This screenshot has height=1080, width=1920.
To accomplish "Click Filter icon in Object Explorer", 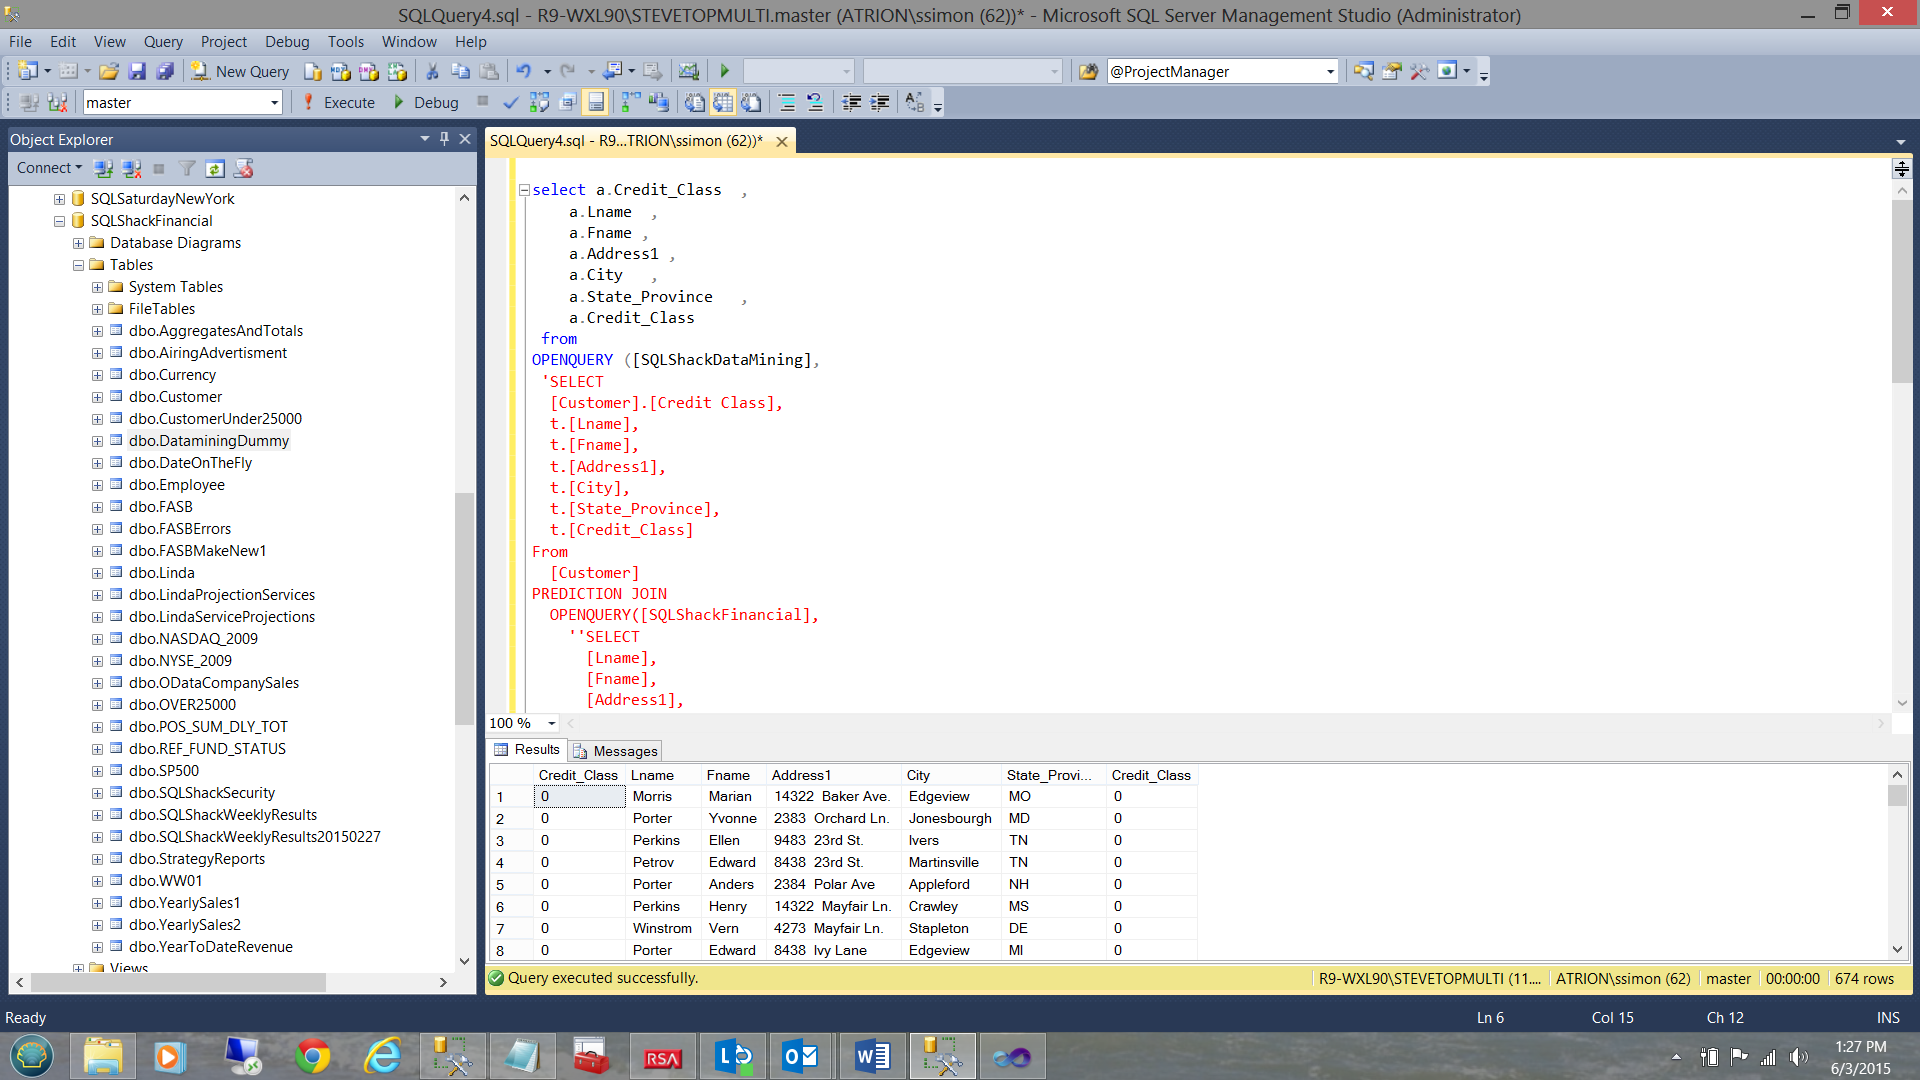I will click(x=187, y=168).
